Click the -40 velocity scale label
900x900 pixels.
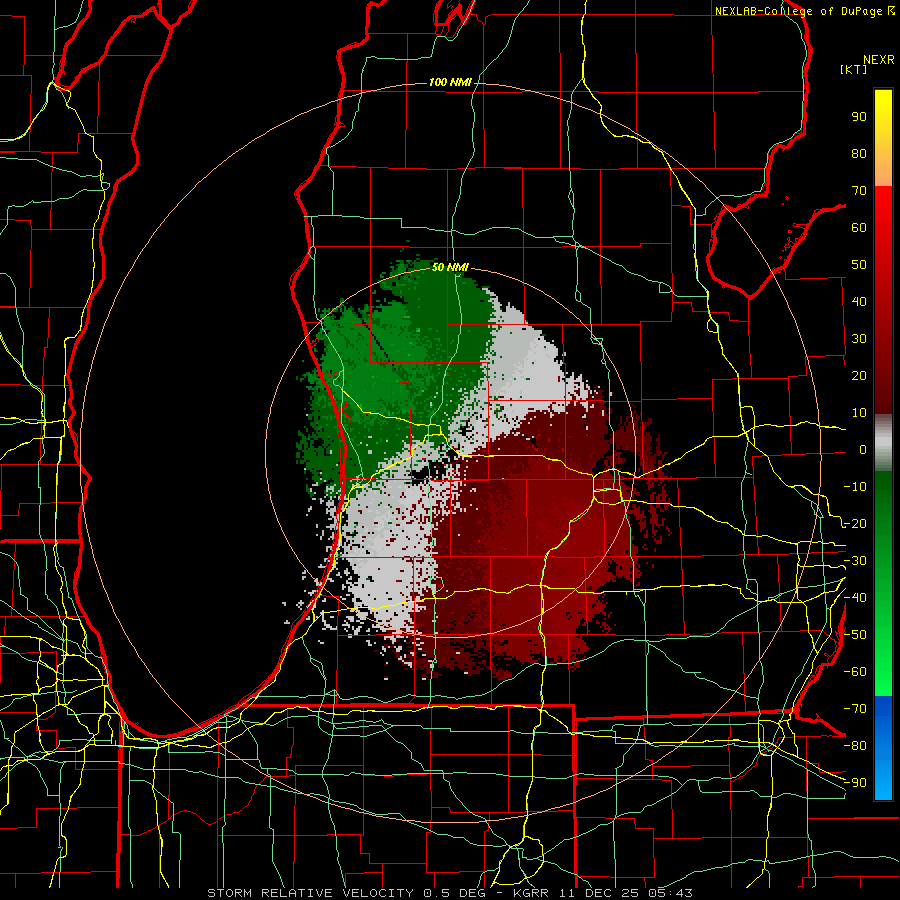(855, 598)
